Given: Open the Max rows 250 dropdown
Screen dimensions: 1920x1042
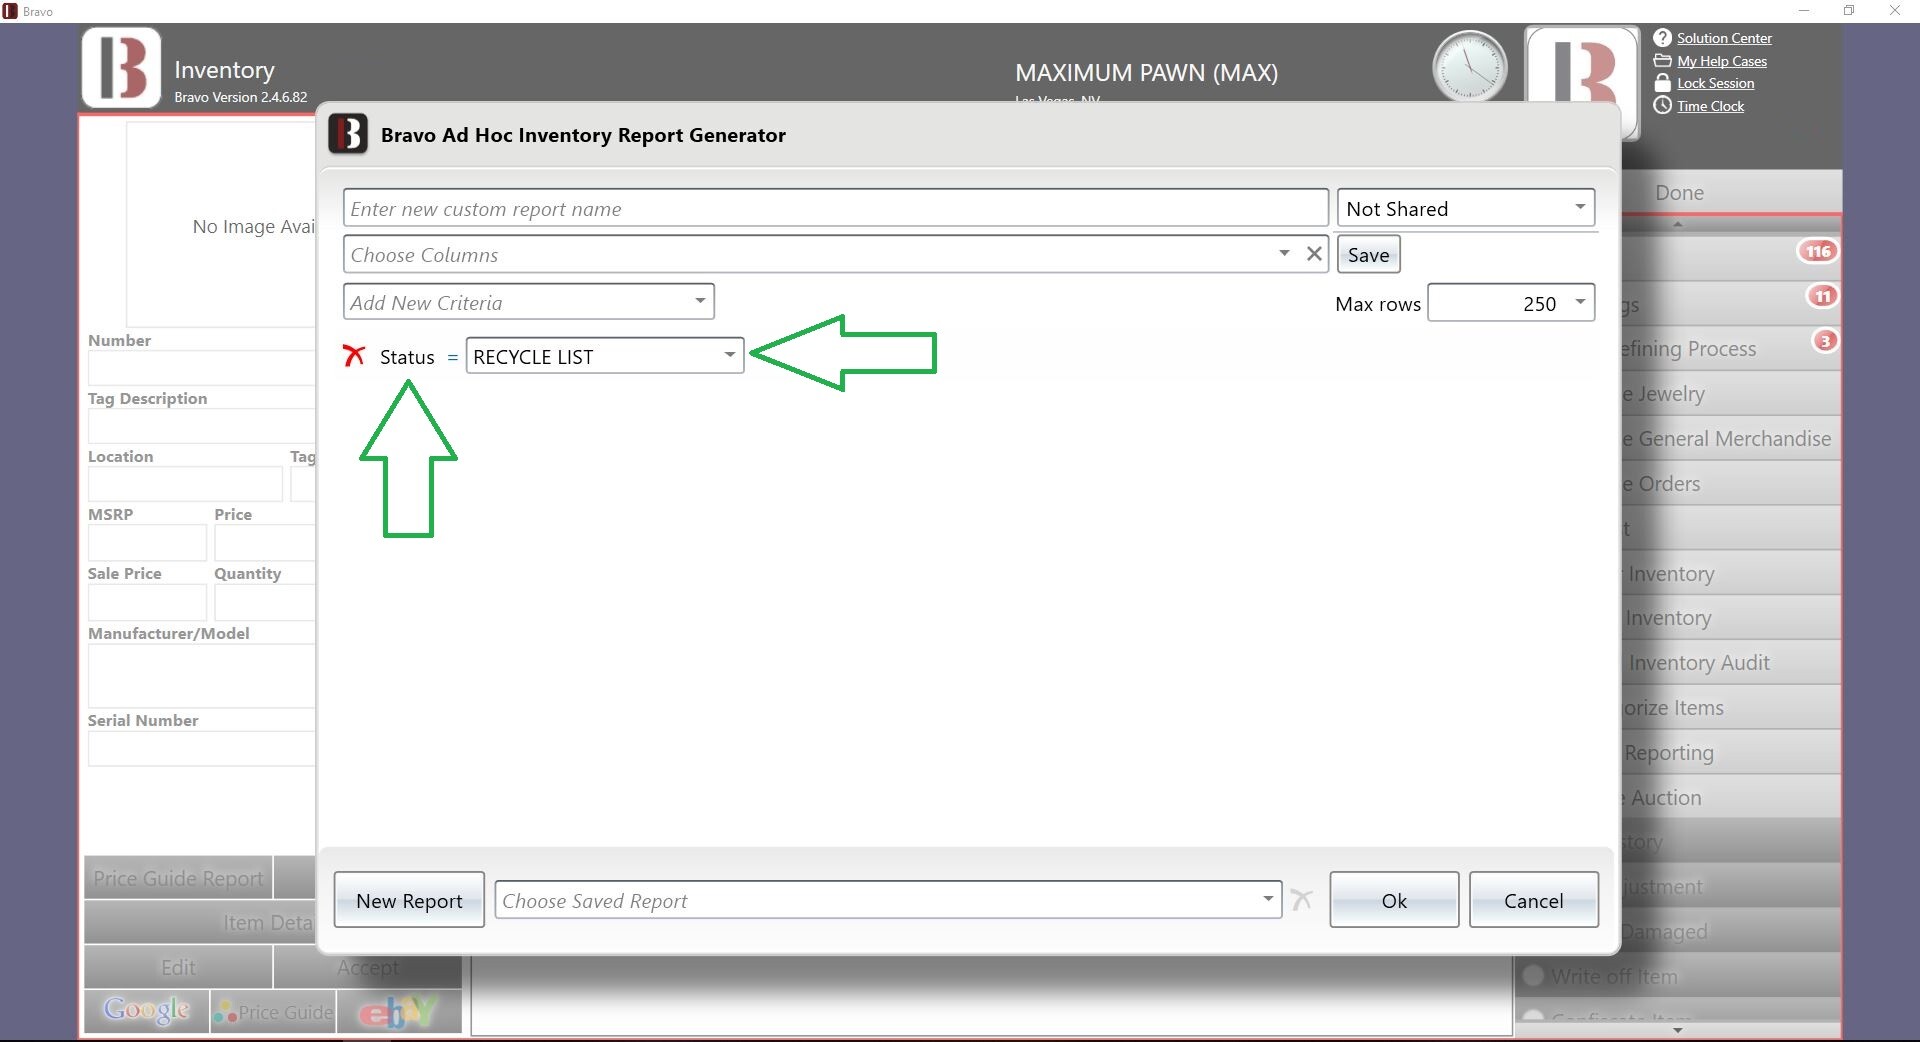Looking at the screenshot, I should point(1511,303).
